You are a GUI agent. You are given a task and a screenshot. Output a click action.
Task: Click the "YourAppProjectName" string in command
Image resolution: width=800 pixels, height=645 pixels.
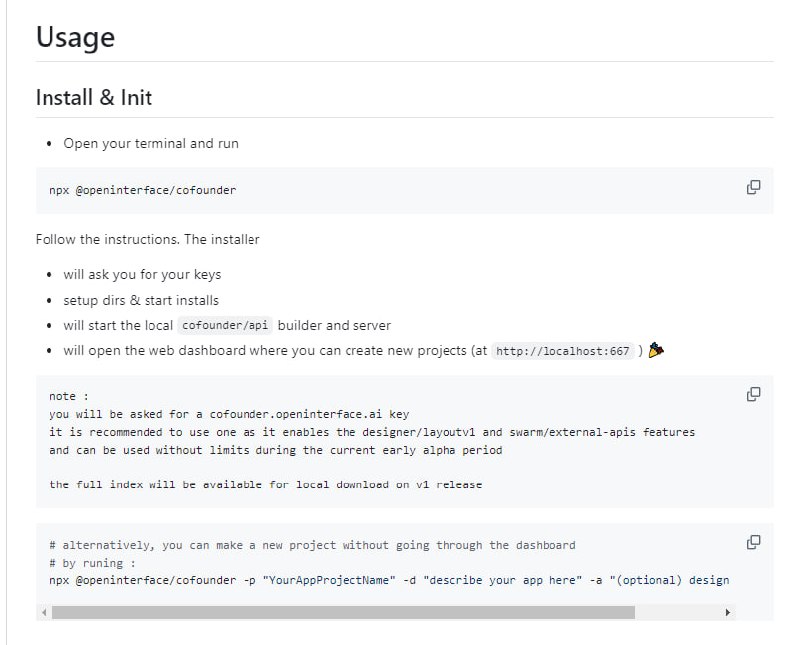(x=329, y=580)
